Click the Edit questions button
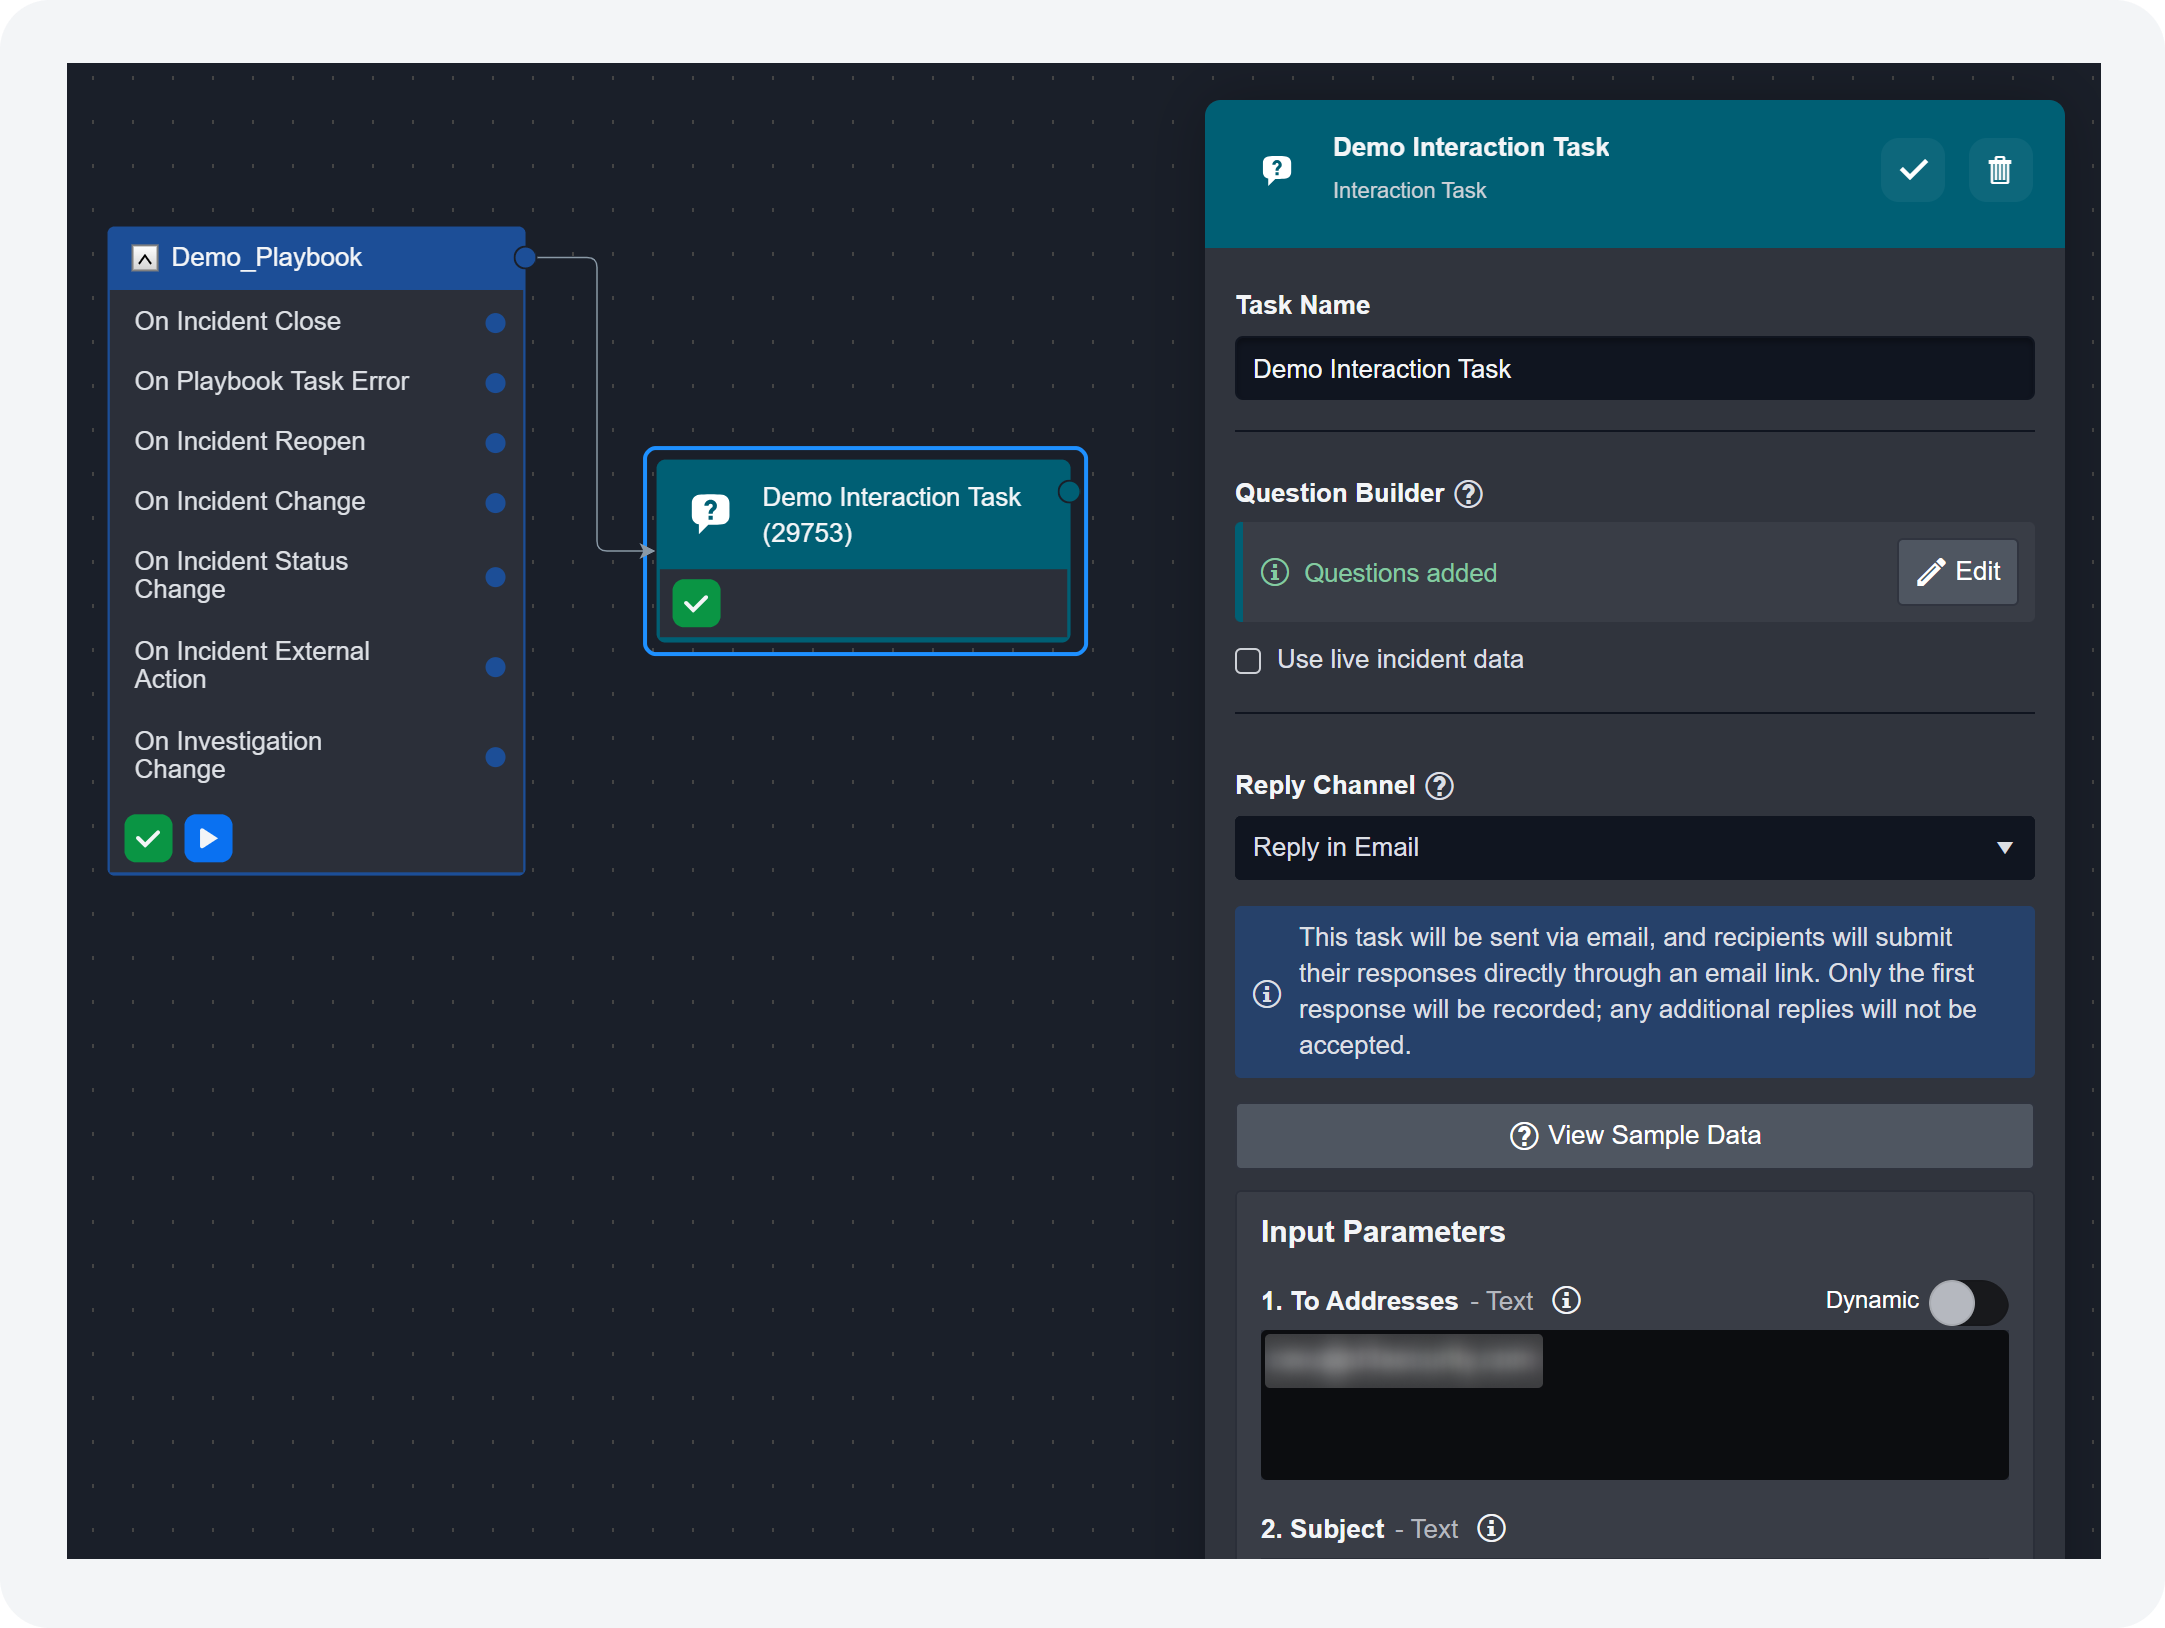This screenshot has width=2165, height=1628. (x=1957, y=572)
